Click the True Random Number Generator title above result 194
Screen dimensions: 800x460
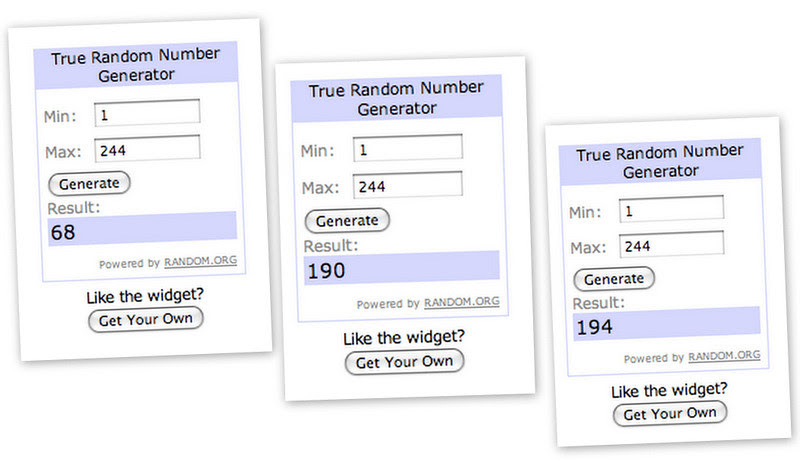pos(660,161)
